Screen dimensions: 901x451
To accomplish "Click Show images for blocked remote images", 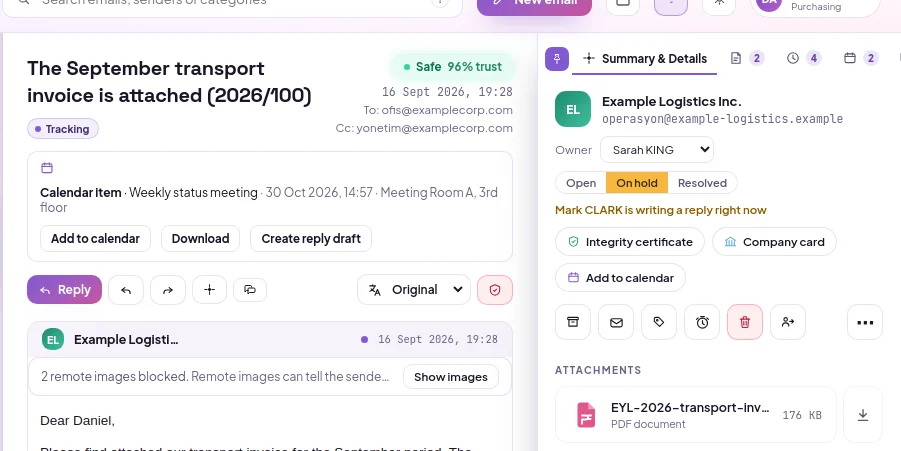I will 451,377.
